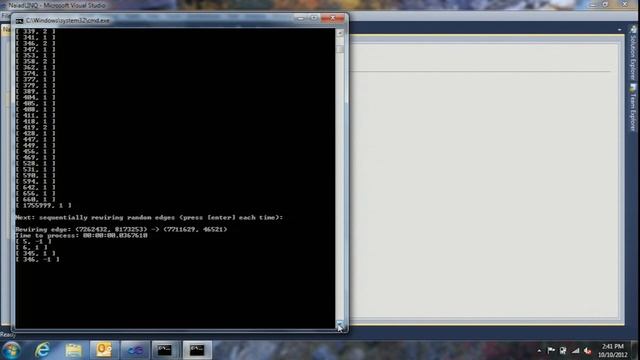Restore down the Visual Studio window

coord(606,4)
